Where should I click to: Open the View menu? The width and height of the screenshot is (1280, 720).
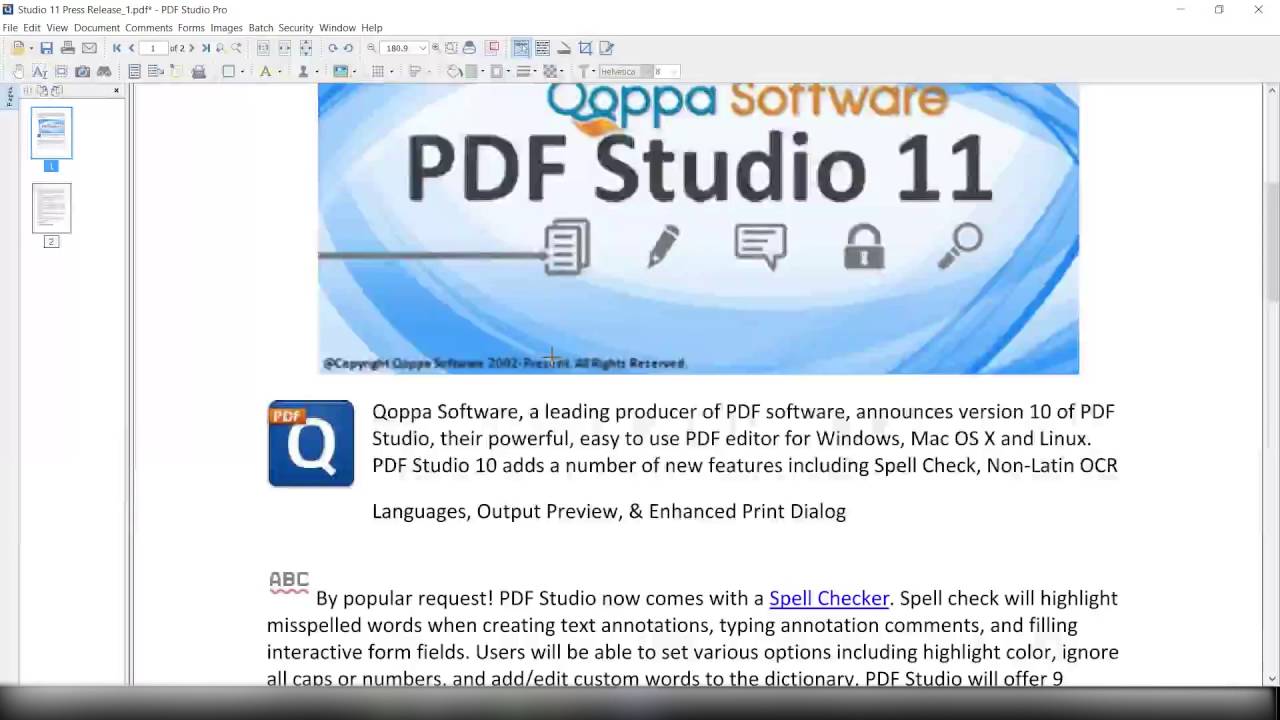[57, 28]
